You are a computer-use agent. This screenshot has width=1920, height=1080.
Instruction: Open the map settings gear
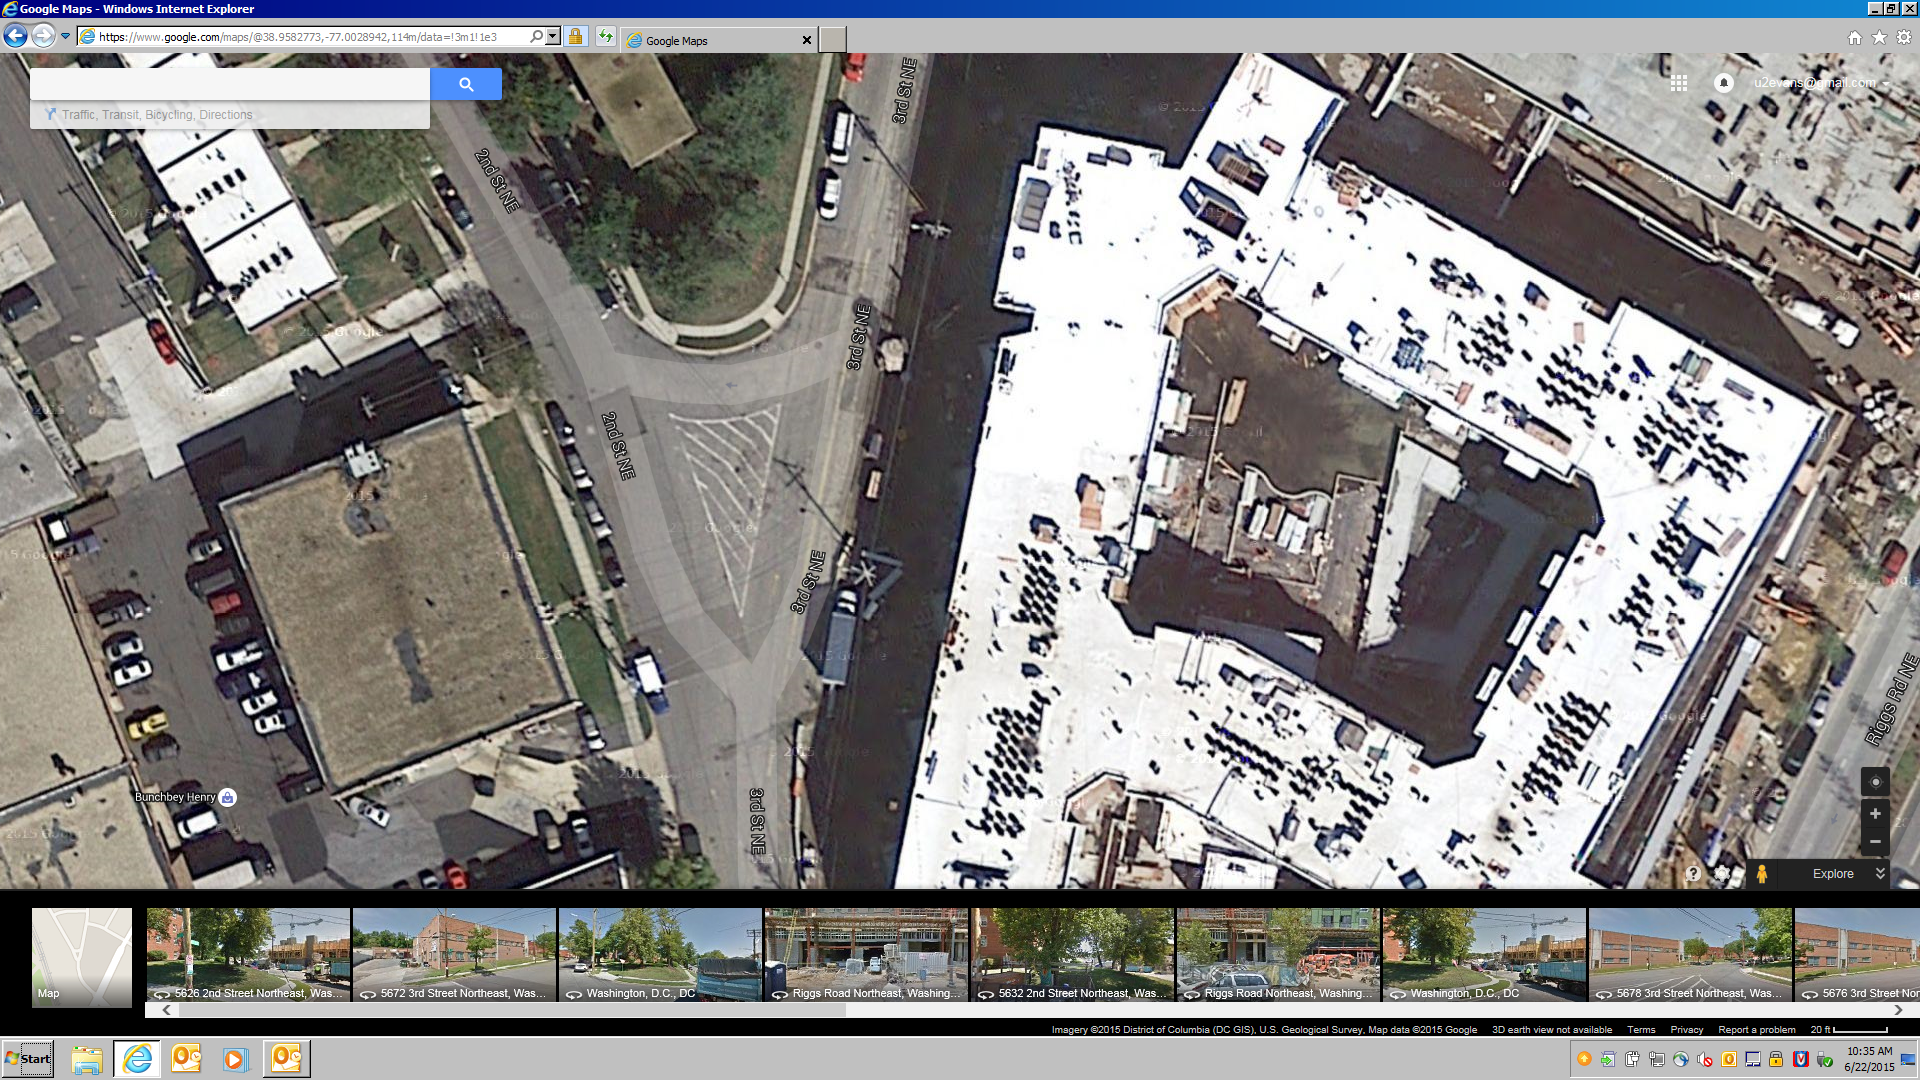coord(1722,873)
